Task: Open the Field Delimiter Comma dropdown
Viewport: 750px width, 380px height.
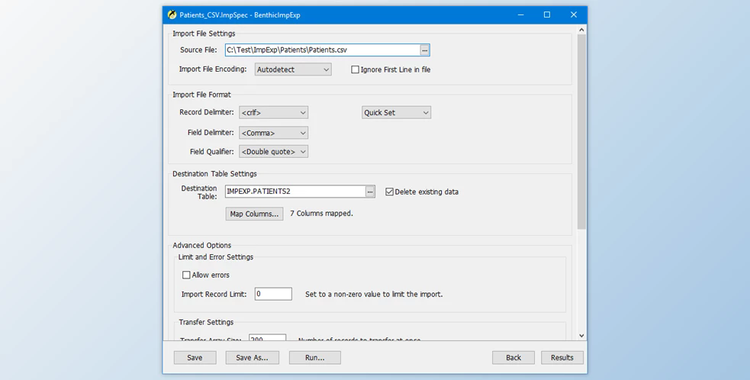Action: pos(274,133)
